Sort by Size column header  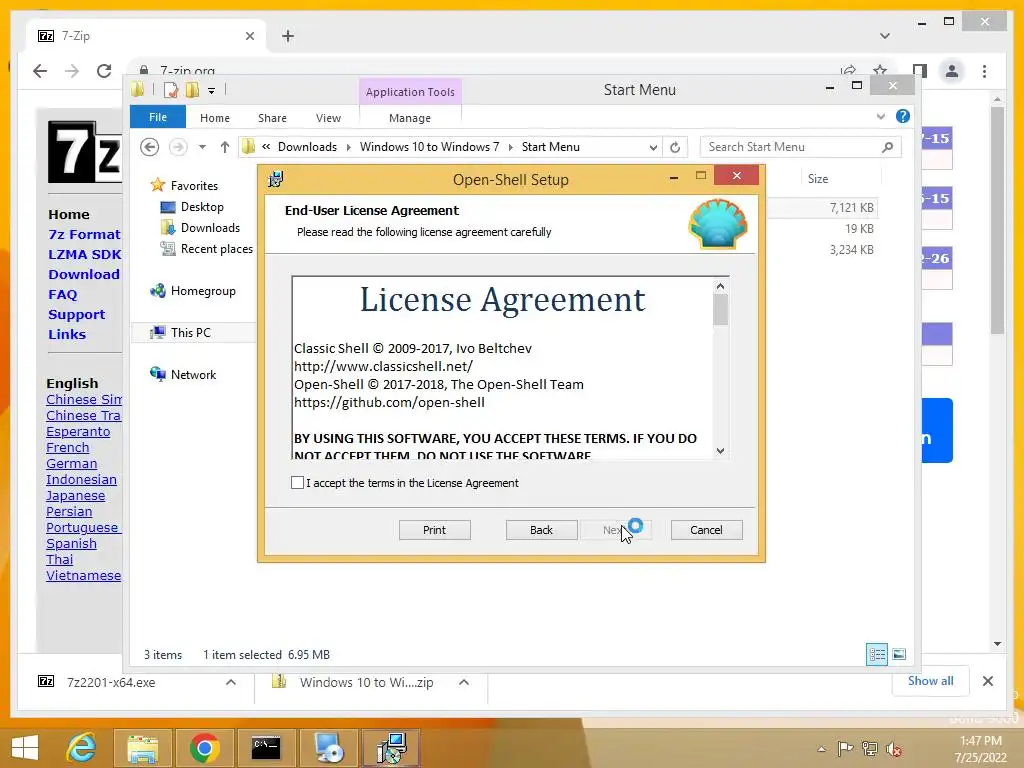click(x=818, y=178)
